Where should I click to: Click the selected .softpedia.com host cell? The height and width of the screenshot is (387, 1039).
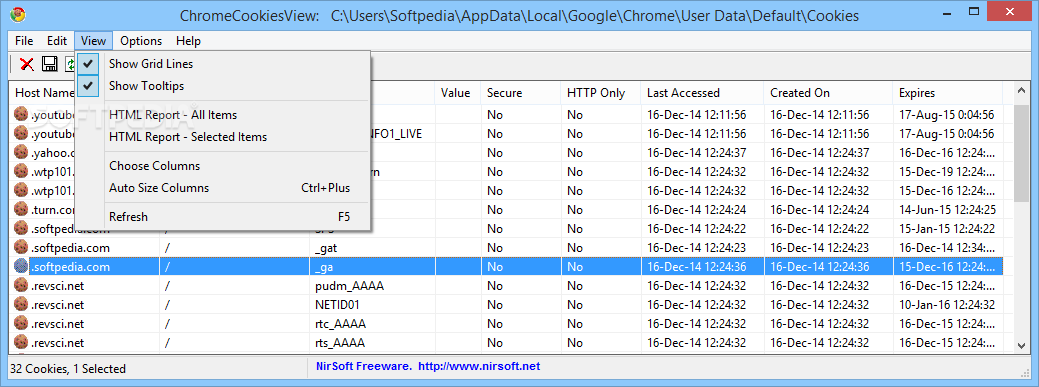(x=70, y=267)
